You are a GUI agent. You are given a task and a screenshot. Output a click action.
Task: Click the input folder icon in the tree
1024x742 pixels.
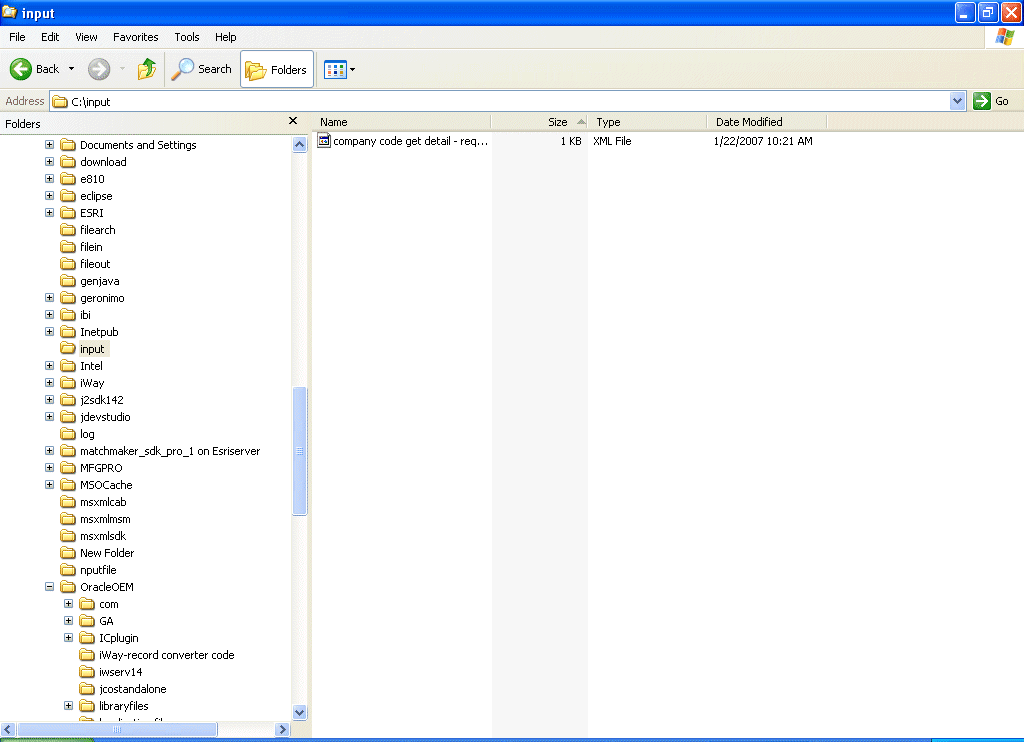coord(66,348)
